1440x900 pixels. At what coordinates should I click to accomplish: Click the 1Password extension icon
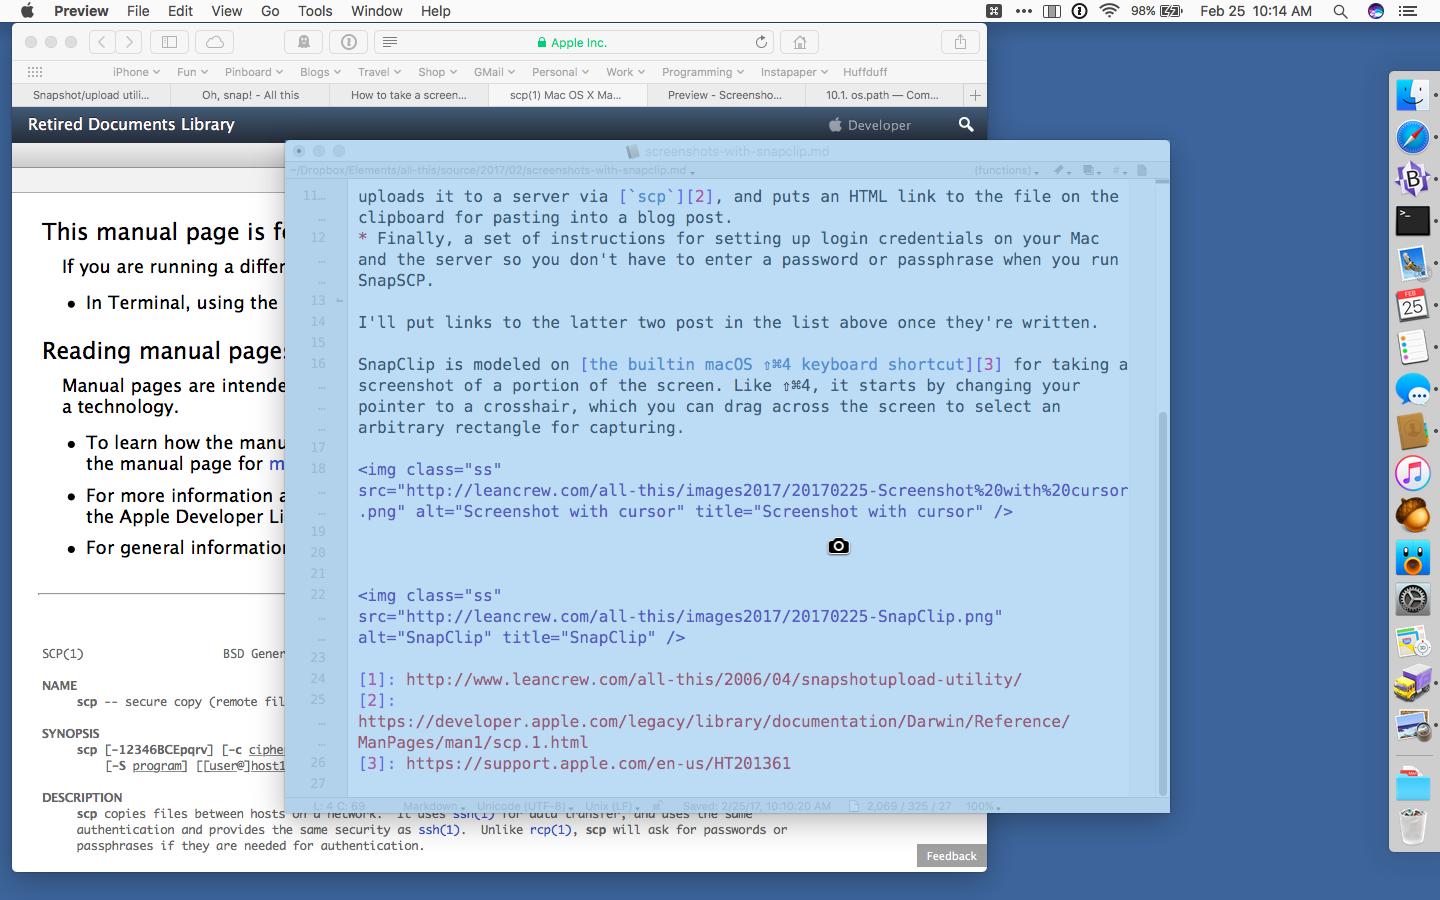349,42
